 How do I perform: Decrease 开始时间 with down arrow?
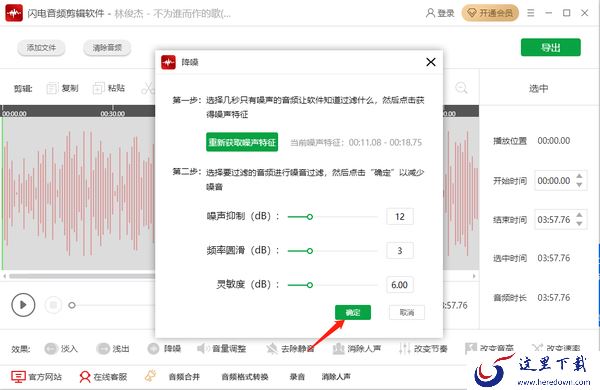tap(579, 185)
